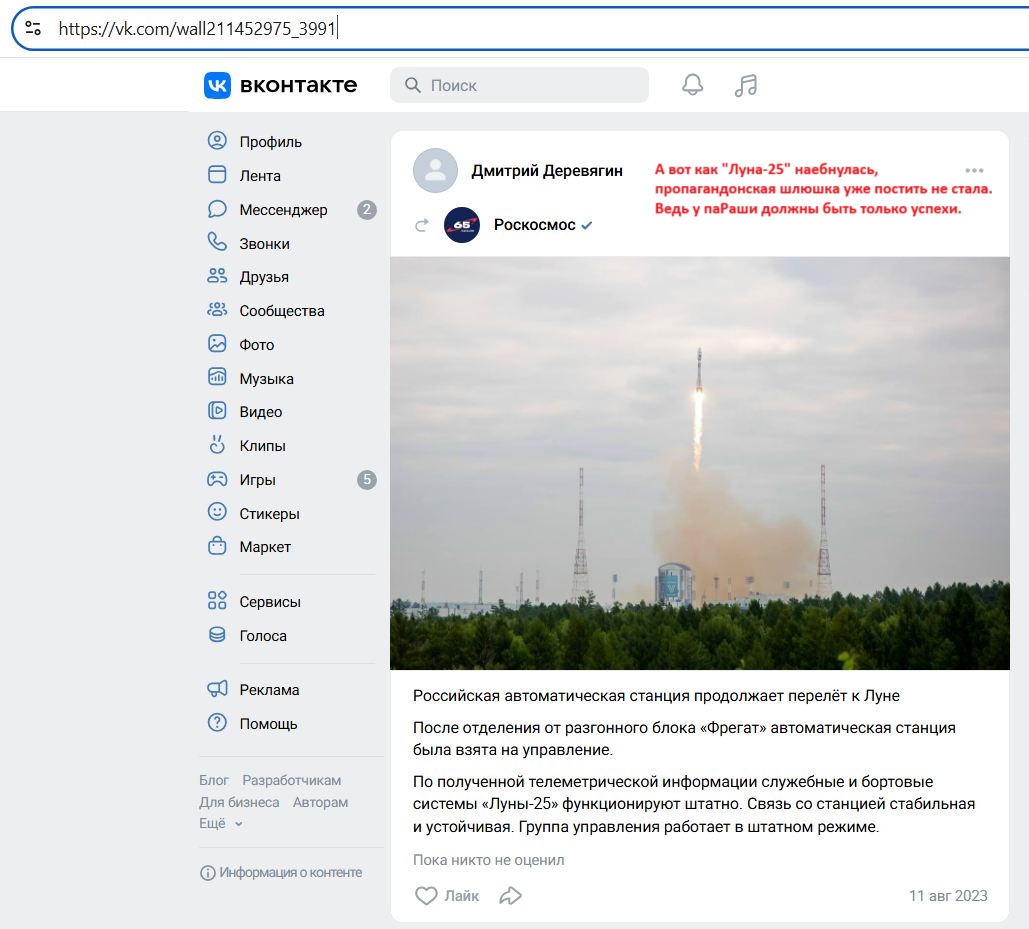
Task: Click the Сообщества group icon
Action: pos(217,310)
